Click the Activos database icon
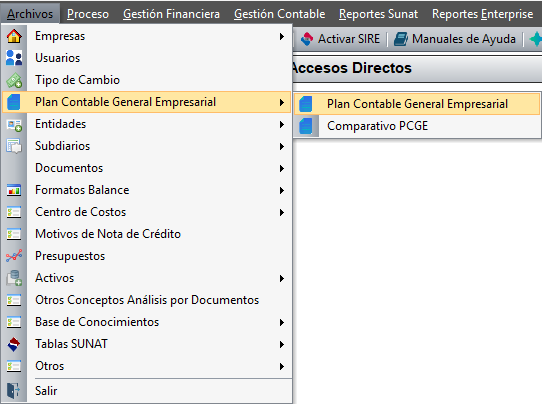This screenshot has height=404, width=542. pos(14,278)
